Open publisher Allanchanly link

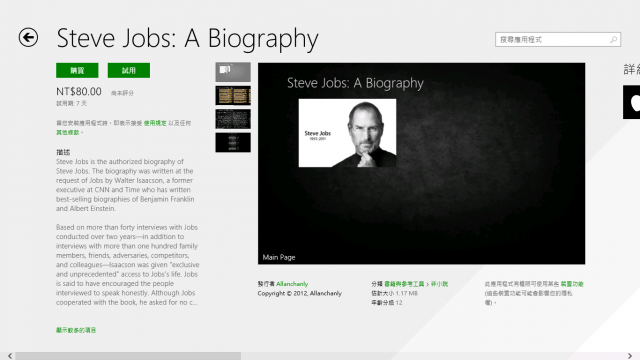pyautogui.click(x=292, y=284)
